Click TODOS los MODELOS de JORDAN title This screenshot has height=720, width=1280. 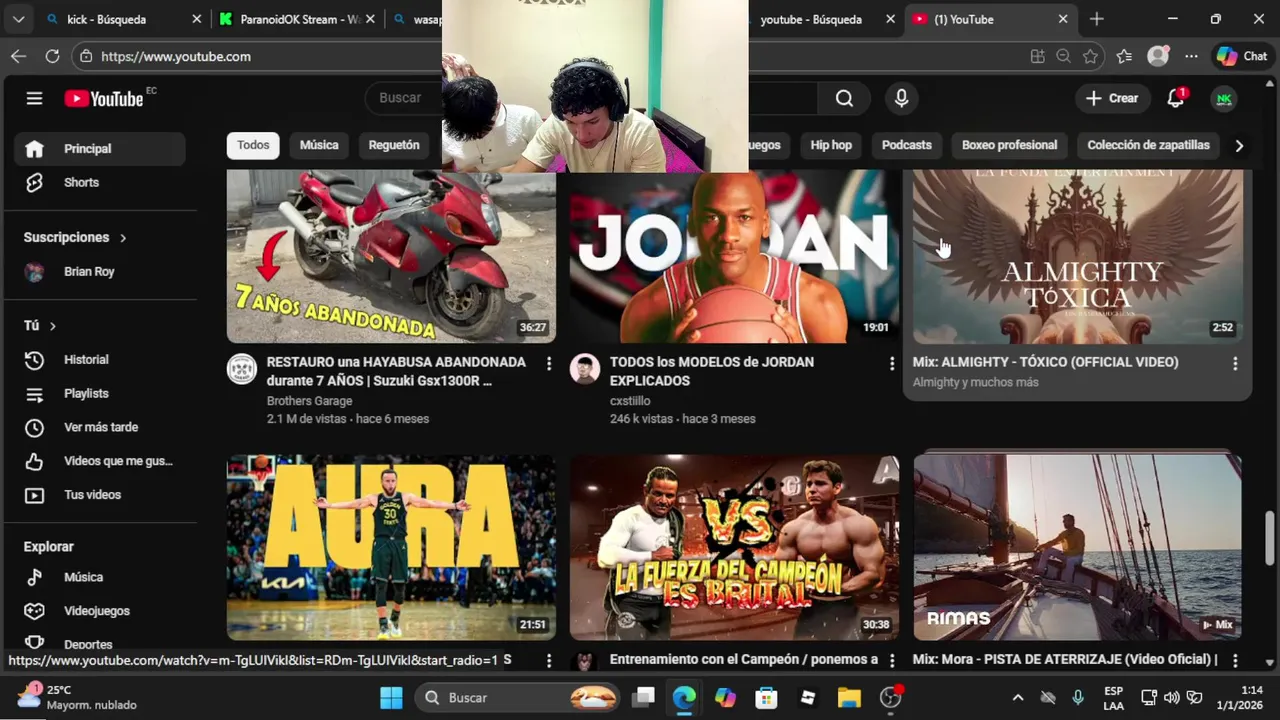click(712, 371)
